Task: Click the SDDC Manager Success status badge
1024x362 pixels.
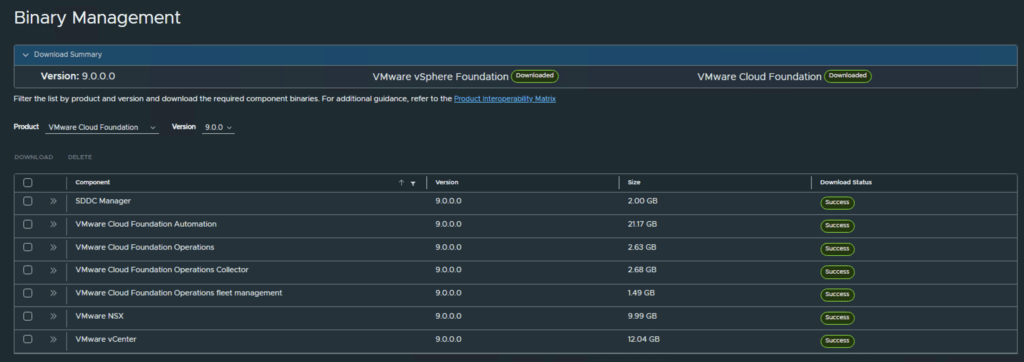Action: tap(837, 203)
